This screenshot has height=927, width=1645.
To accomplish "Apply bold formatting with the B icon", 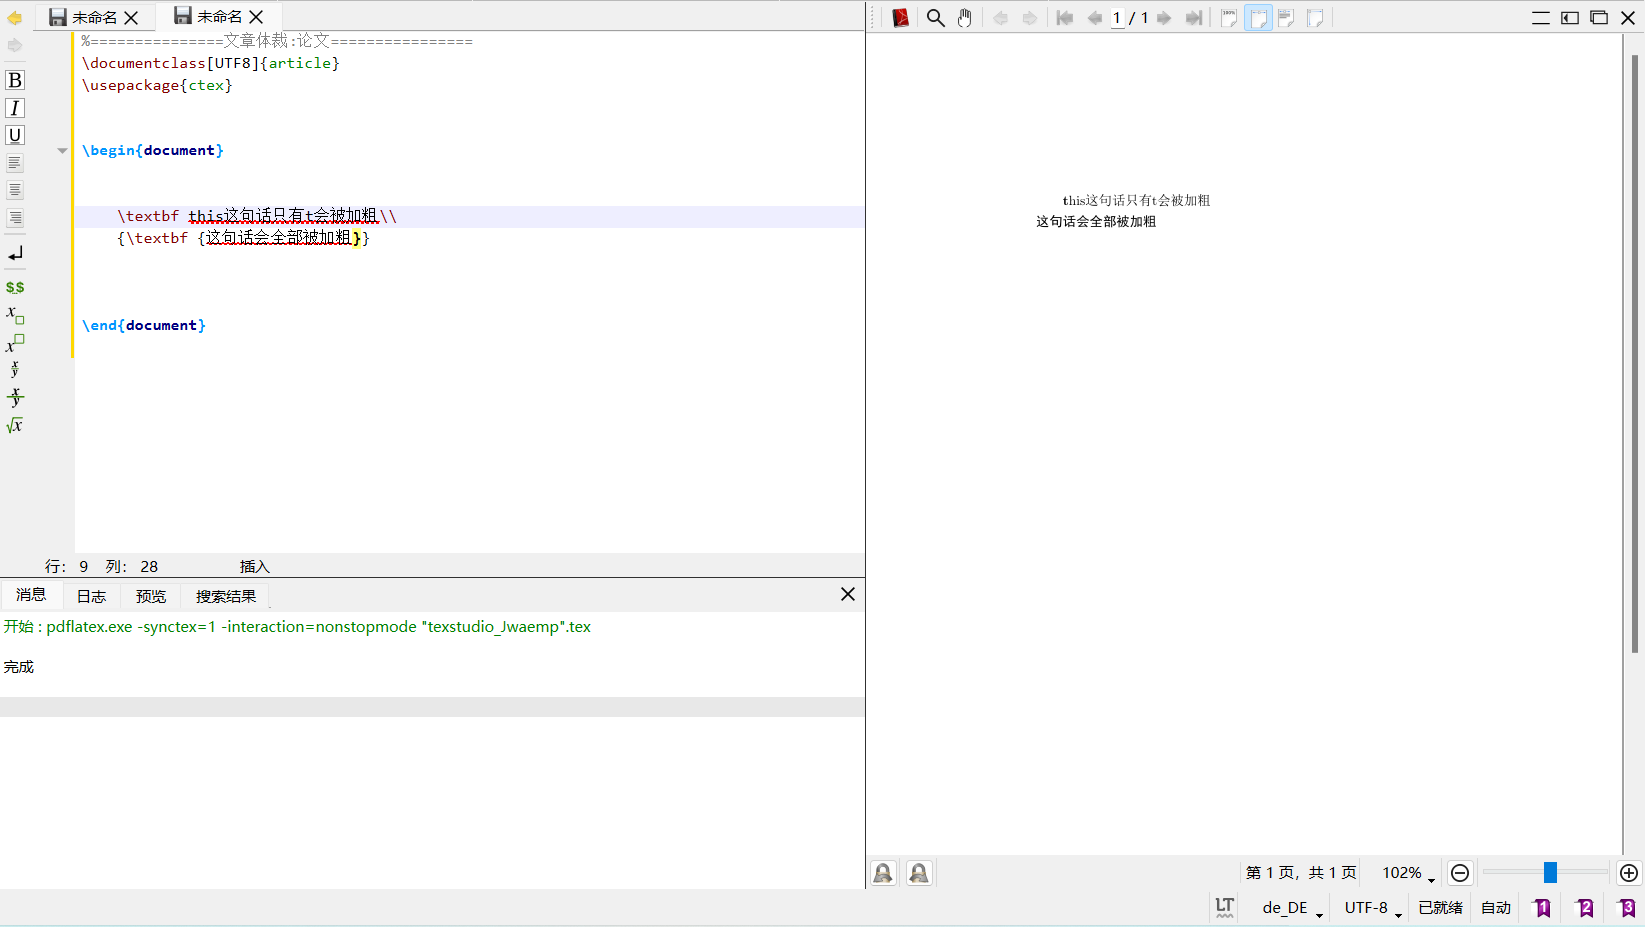I will tap(15, 80).
